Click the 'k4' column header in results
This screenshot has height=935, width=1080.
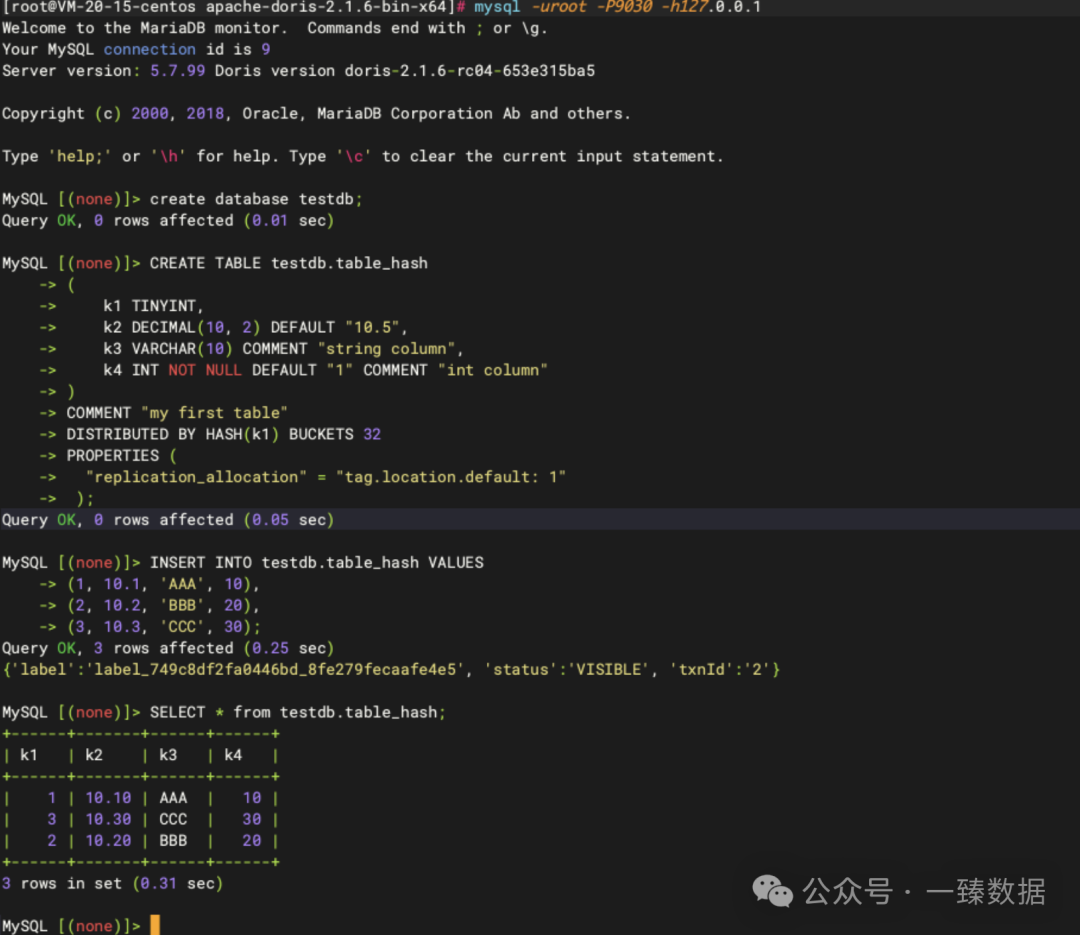[233, 754]
